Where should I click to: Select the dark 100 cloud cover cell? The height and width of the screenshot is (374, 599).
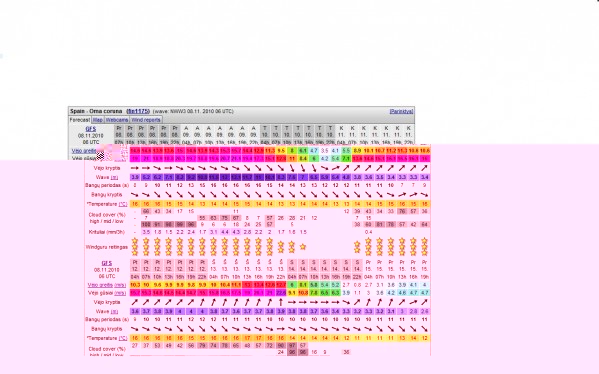[x=146, y=225]
